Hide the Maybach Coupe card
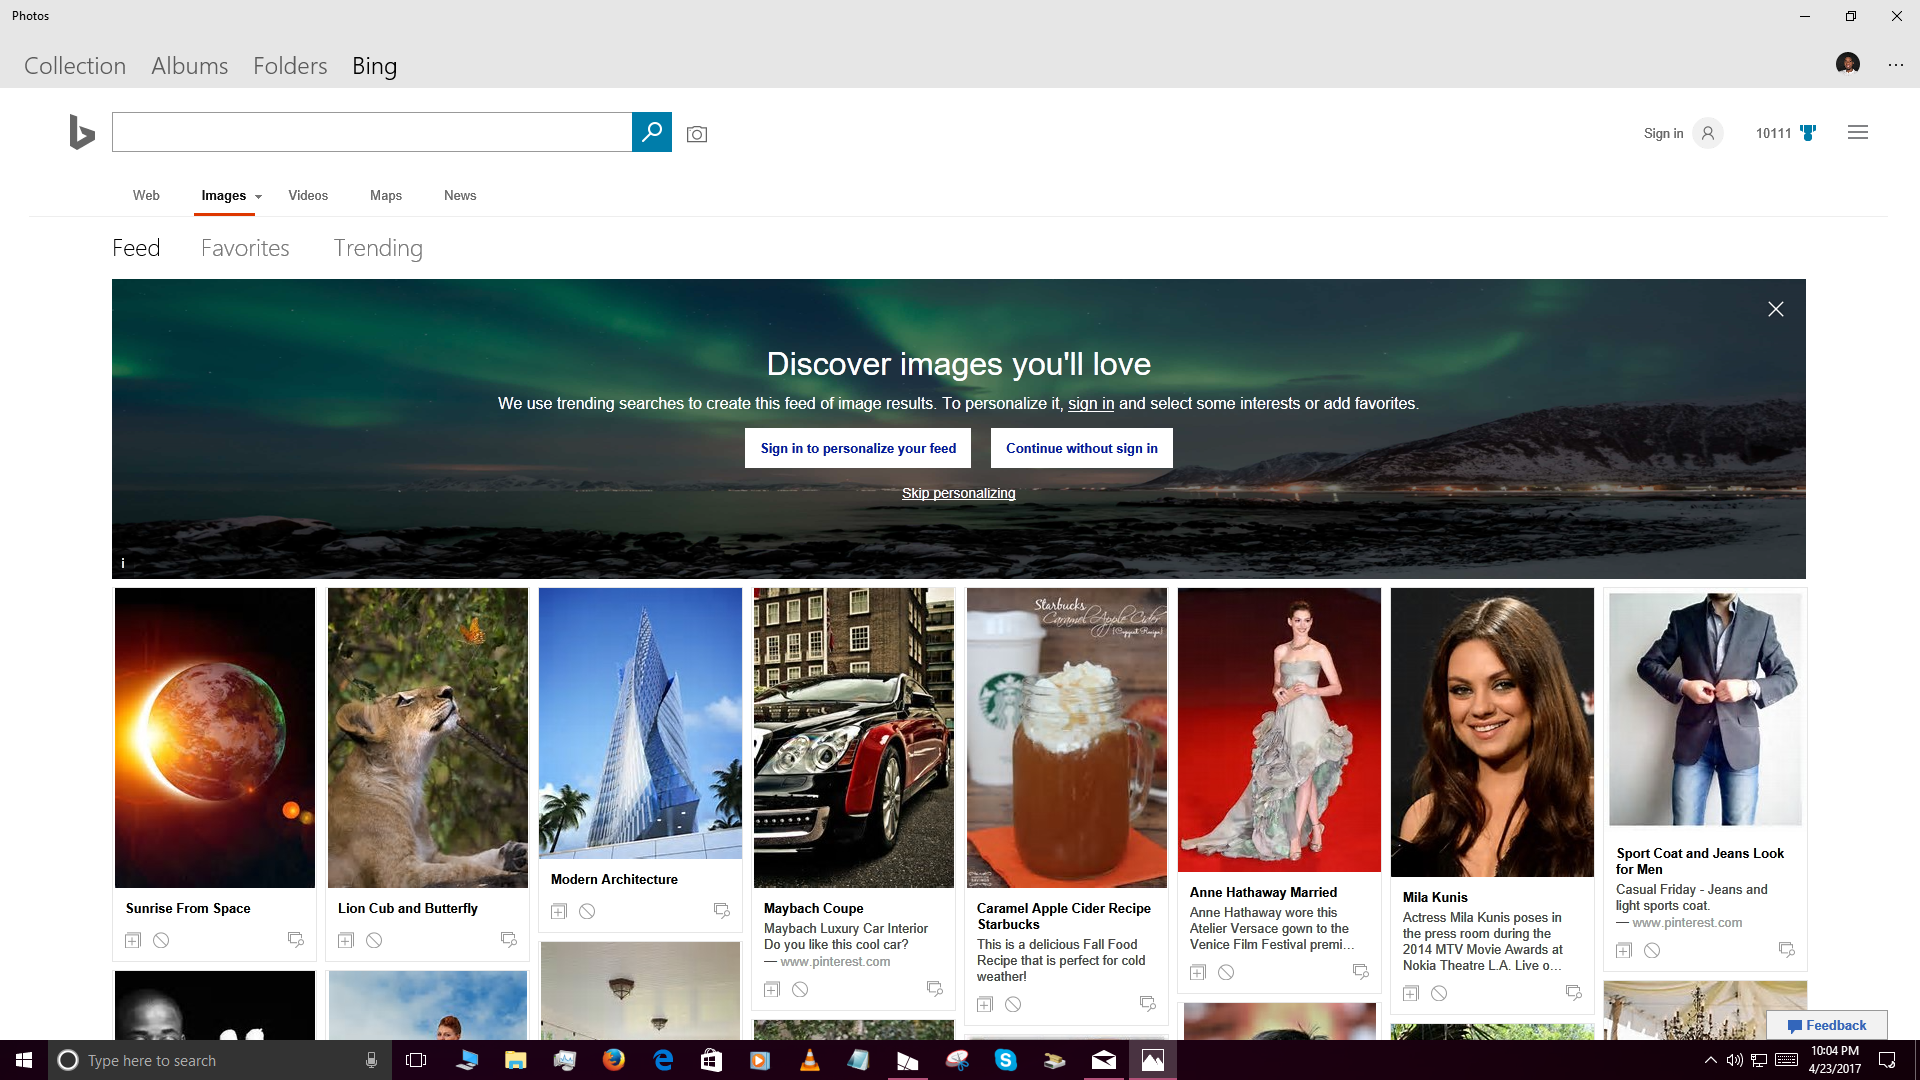This screenshot has height=1080, width=1920. point(800,989)
